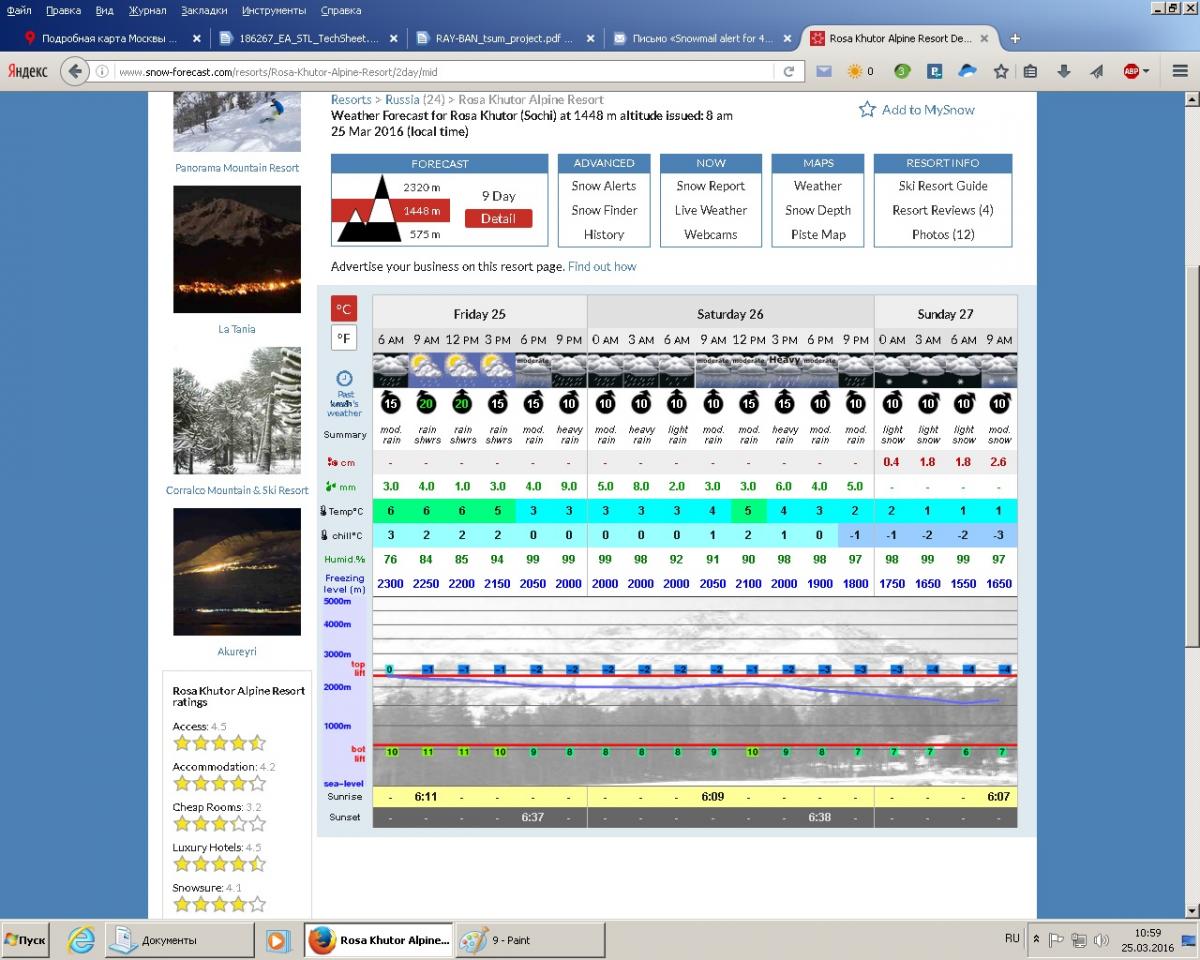
Task: Open the RU input language selector
Action: [x=1012, y=939]
